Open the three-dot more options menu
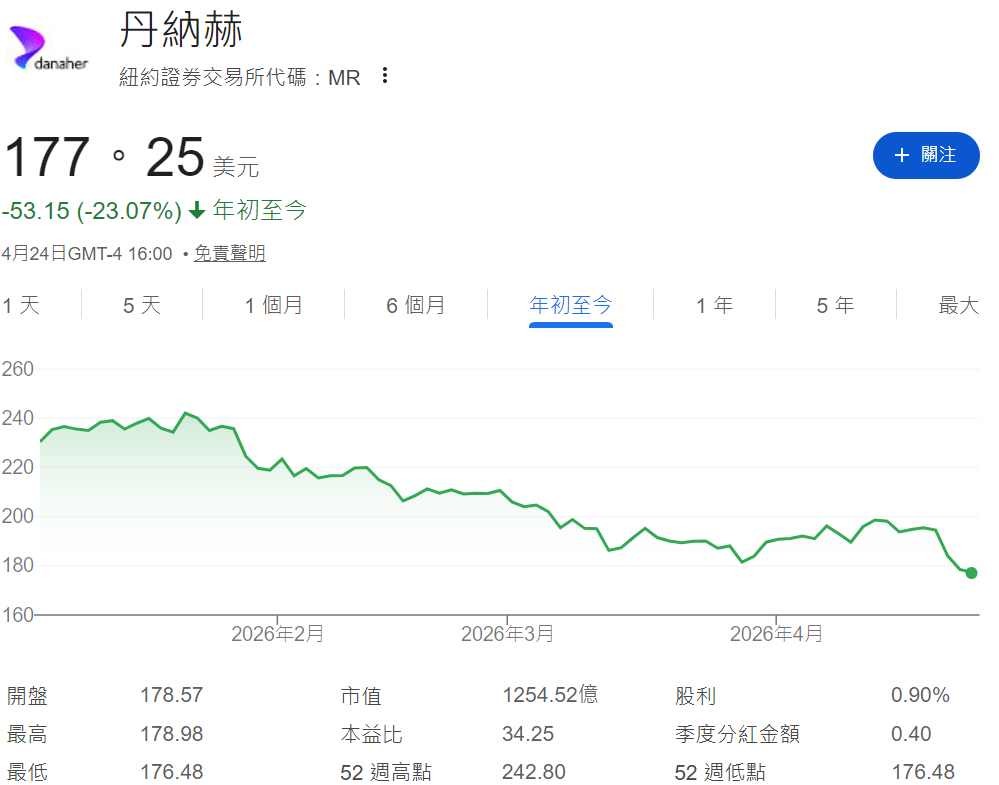Screen dimensions: 999x785 (x=385, y=76)
